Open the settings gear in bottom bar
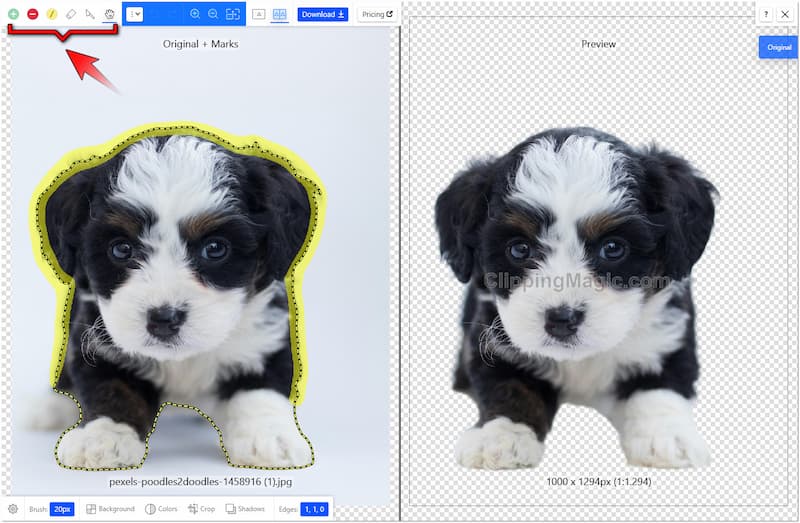This screenshot has width=800, height=523. [13, 509]
